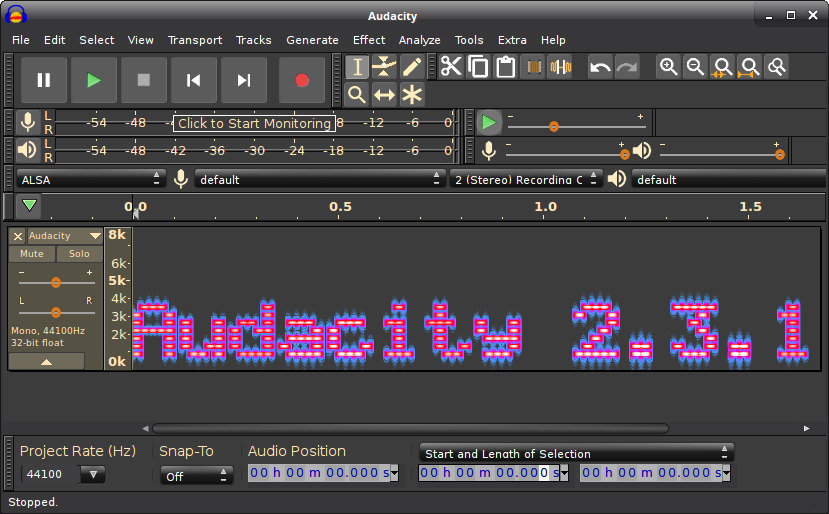The width and height of the screenshot is (829, 514).
Task: Open the Audio Position time format arrow
Action: (394, 473)
